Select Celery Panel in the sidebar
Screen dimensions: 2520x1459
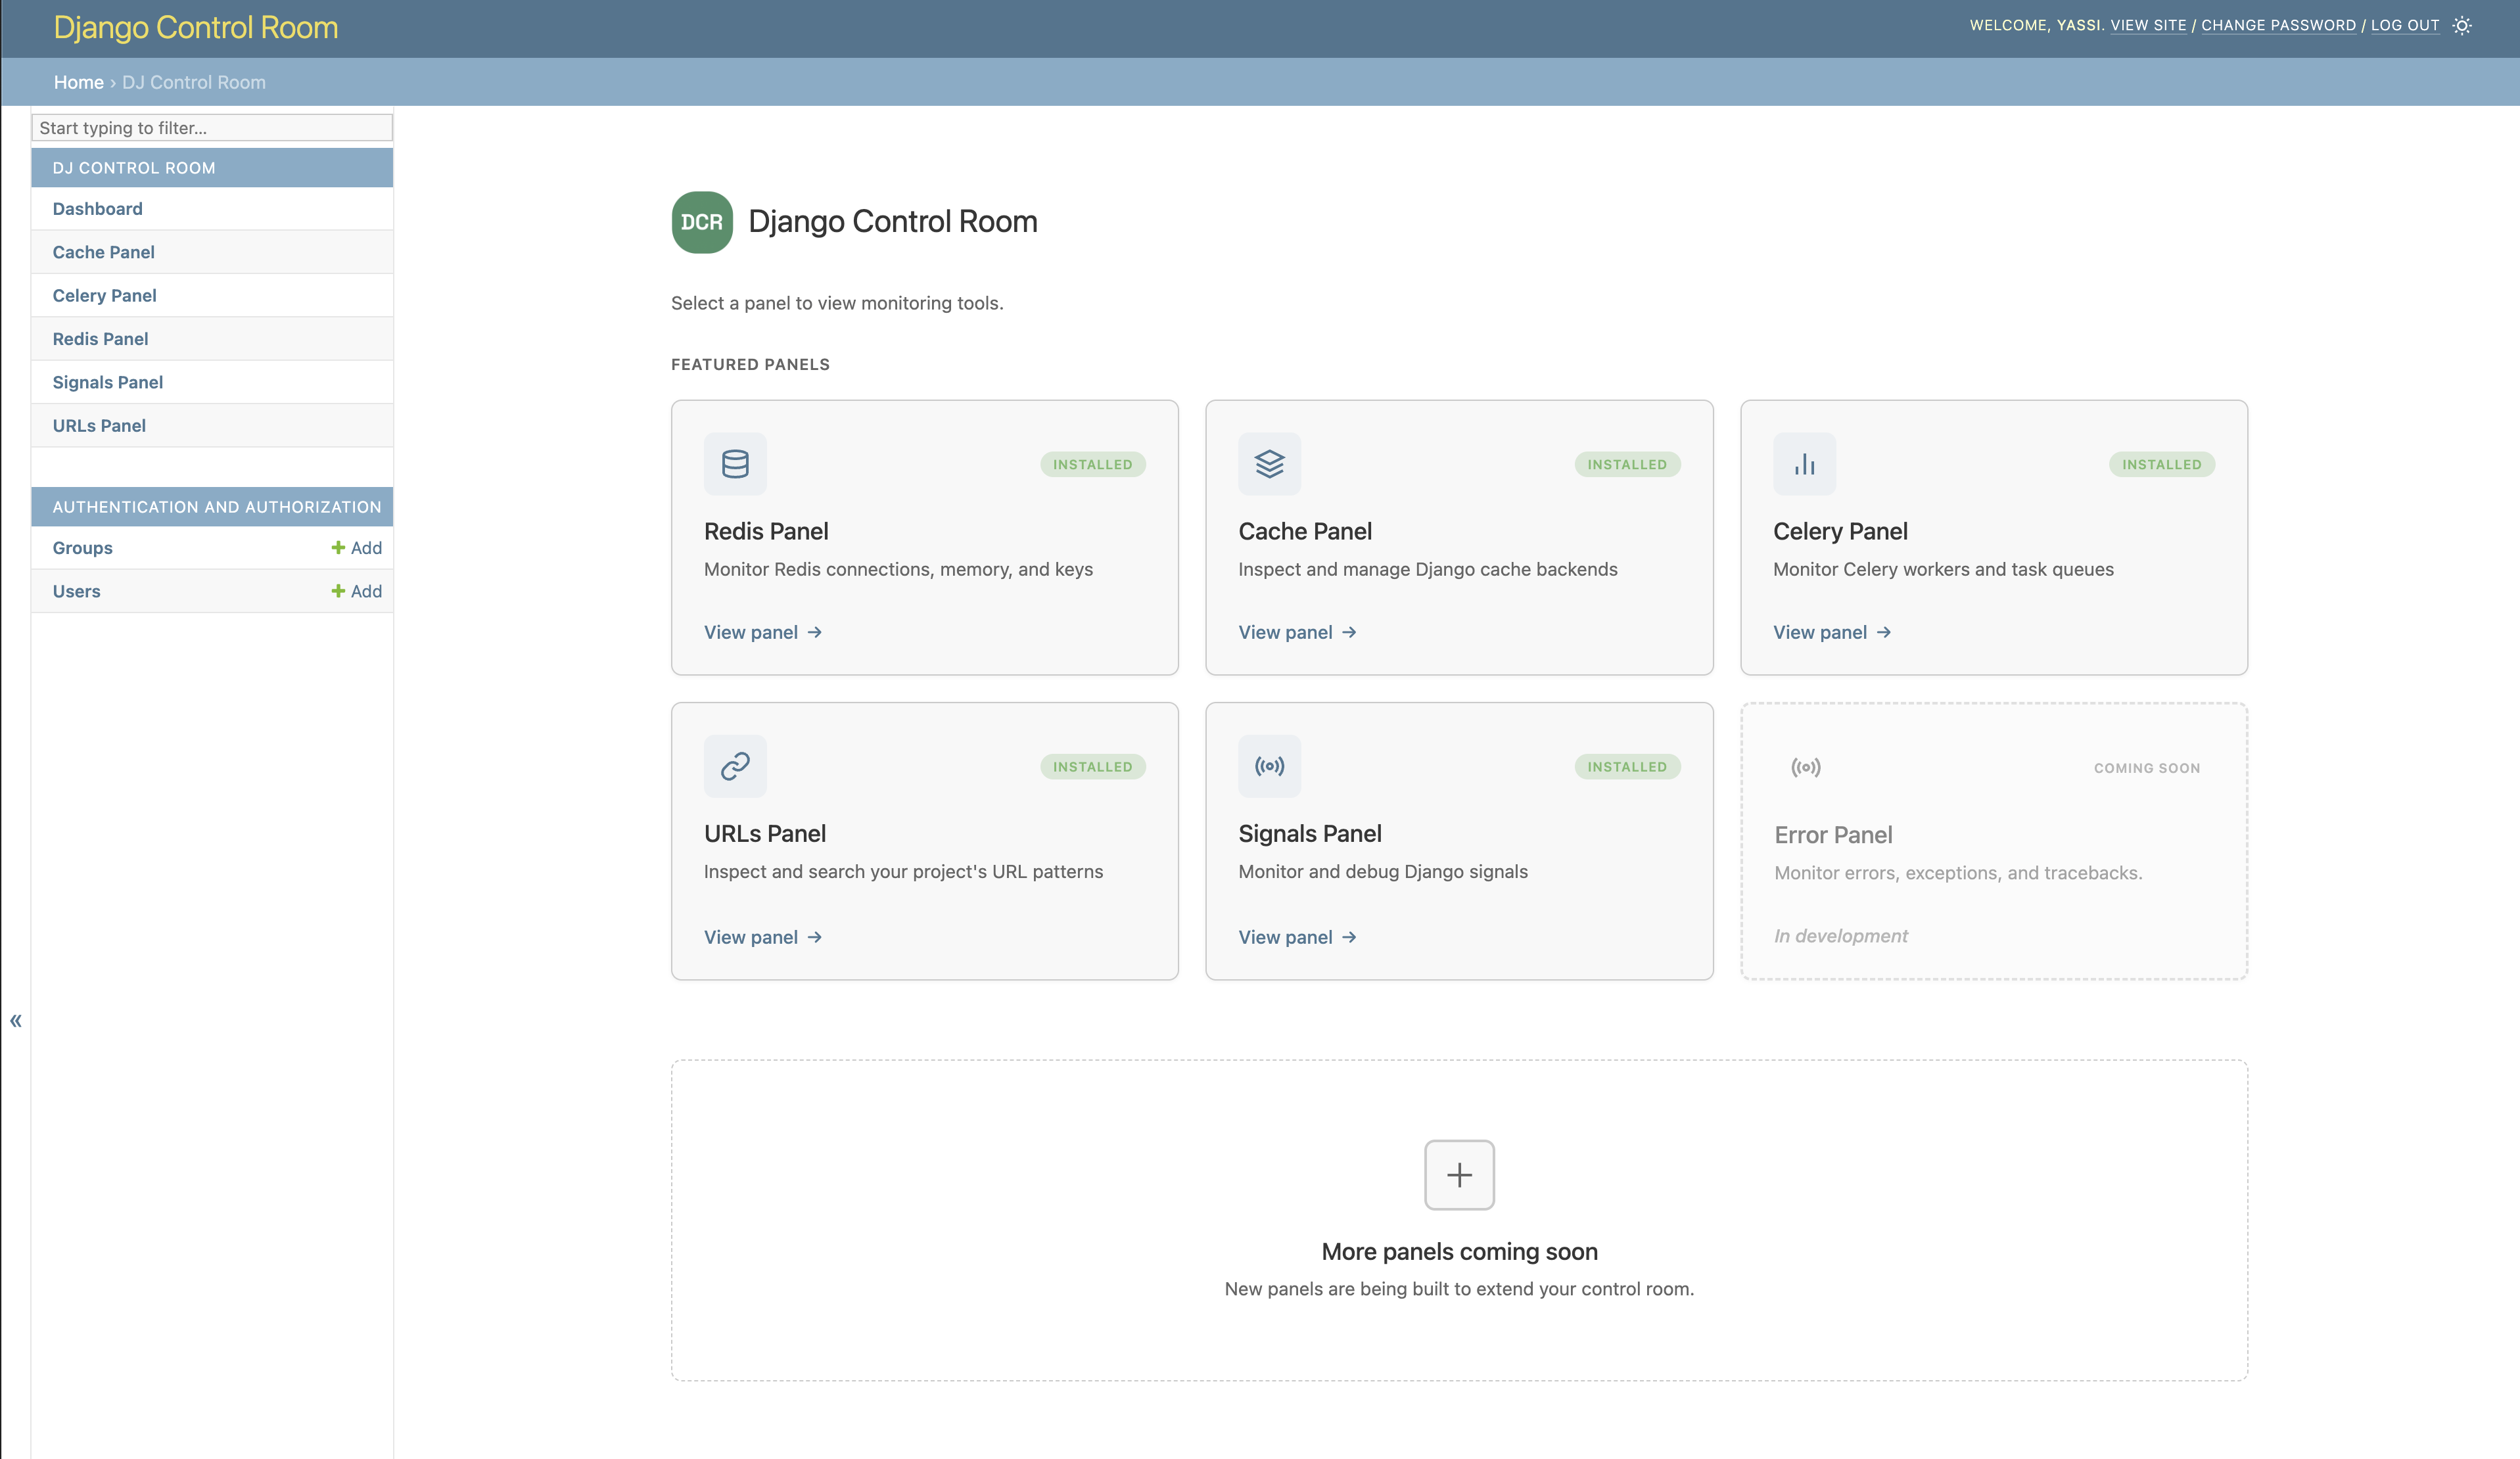[x=104, y=295]
